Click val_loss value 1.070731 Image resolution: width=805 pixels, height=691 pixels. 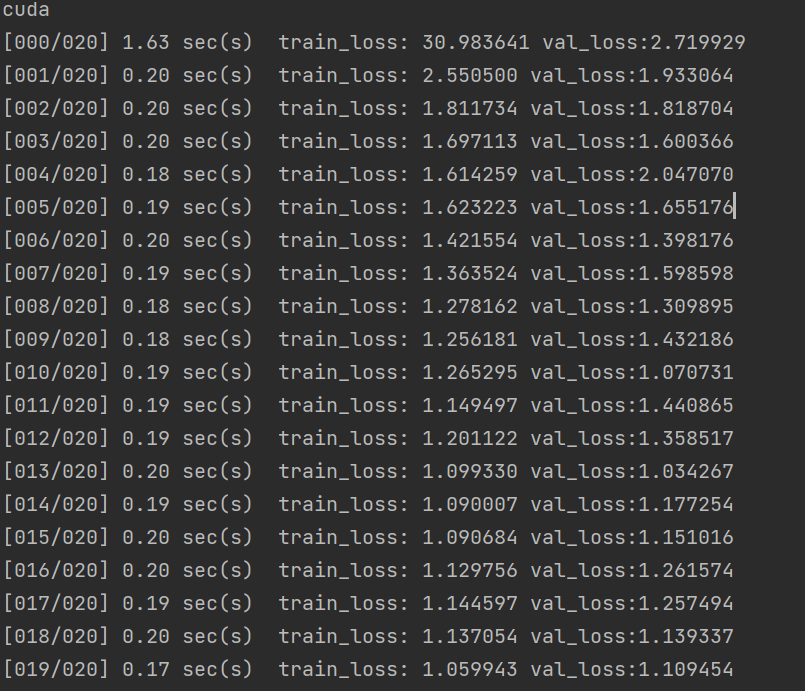pyautogui.click(x=686, y=372)
